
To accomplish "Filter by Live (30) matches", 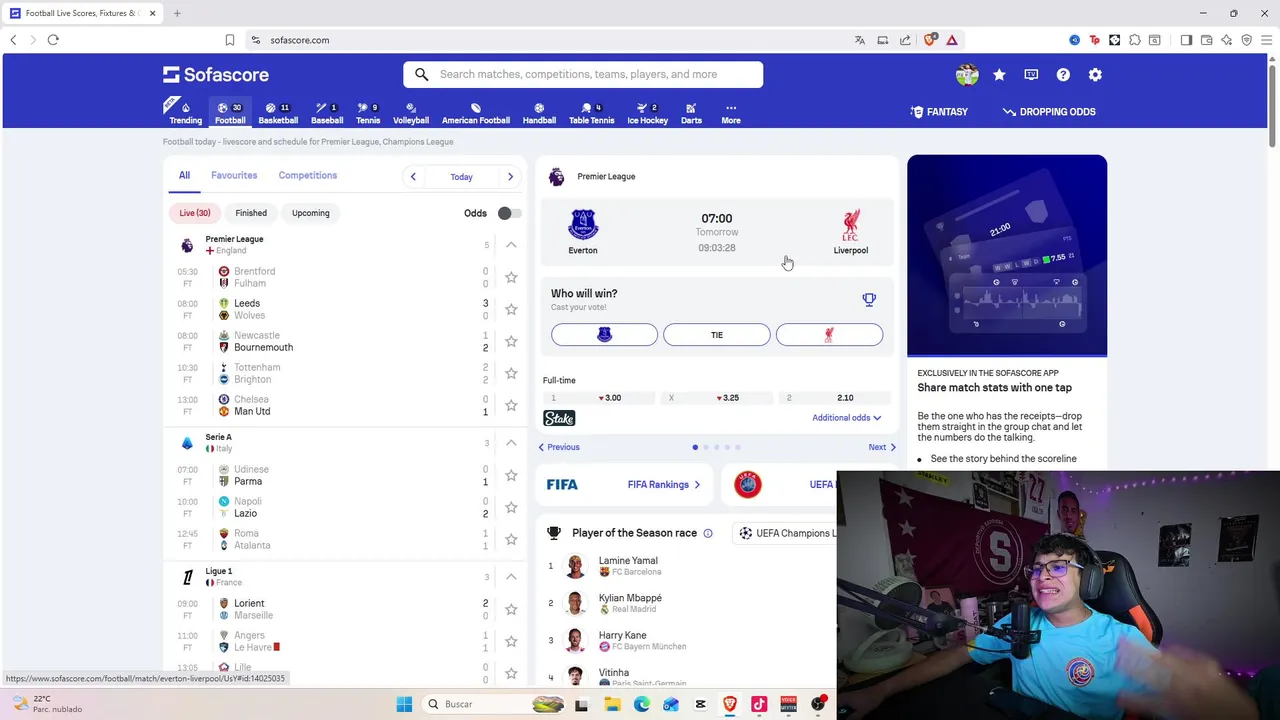I will tap(195, 213).
